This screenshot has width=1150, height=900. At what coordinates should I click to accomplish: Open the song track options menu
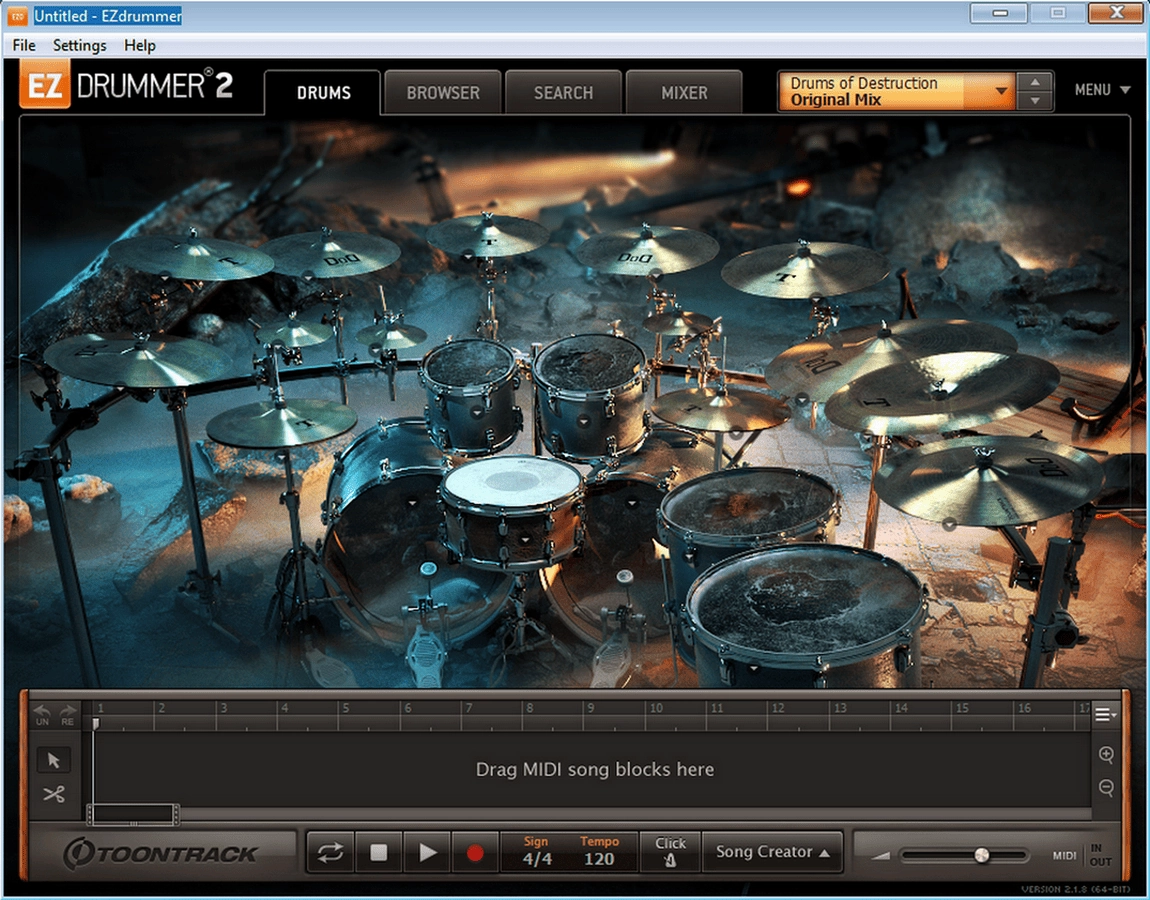tap(1105, 714)
